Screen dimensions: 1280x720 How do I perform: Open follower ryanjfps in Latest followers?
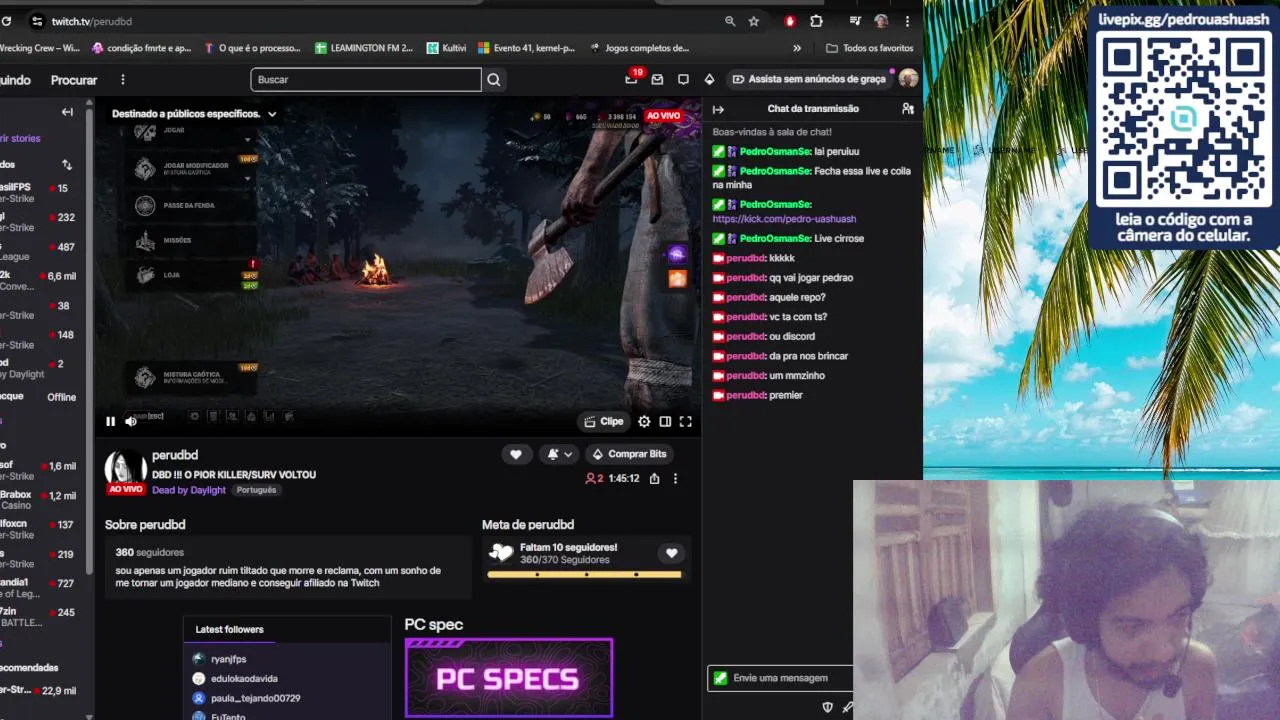[x=228, y=659]
